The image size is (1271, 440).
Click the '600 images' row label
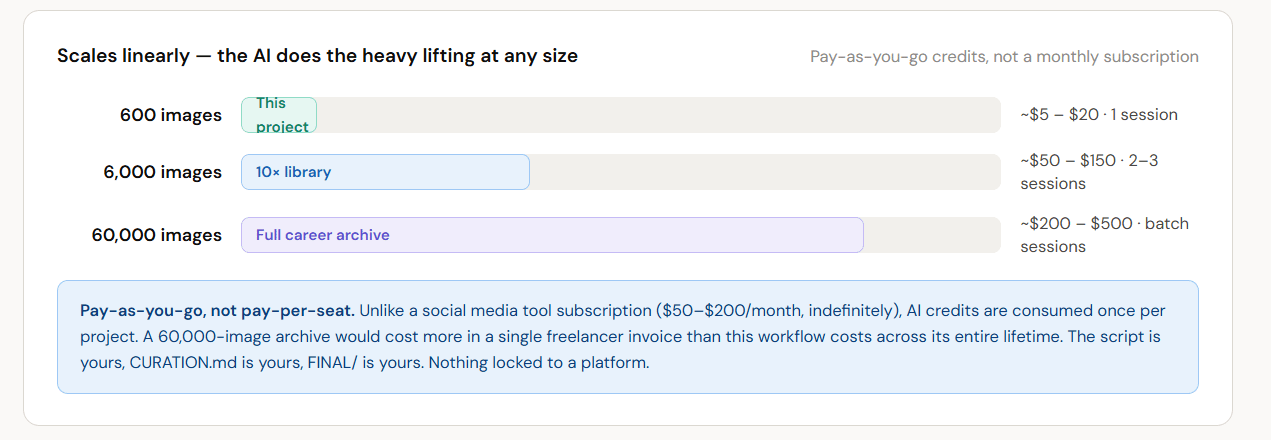point(171,115)
